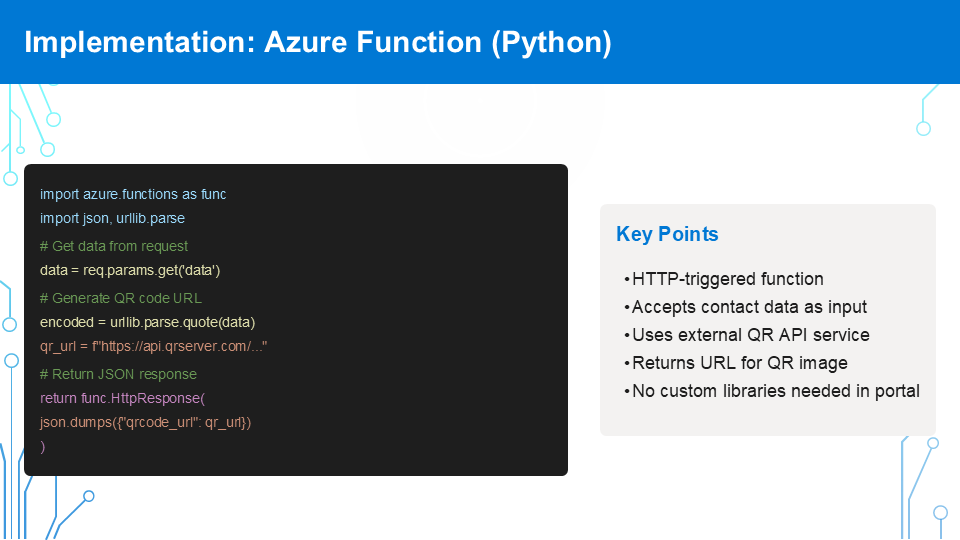Click the 'Accepts contact data as input' bullet
Image resolution: width=960 pixels, height=540 pixels.
click(749, 307)
